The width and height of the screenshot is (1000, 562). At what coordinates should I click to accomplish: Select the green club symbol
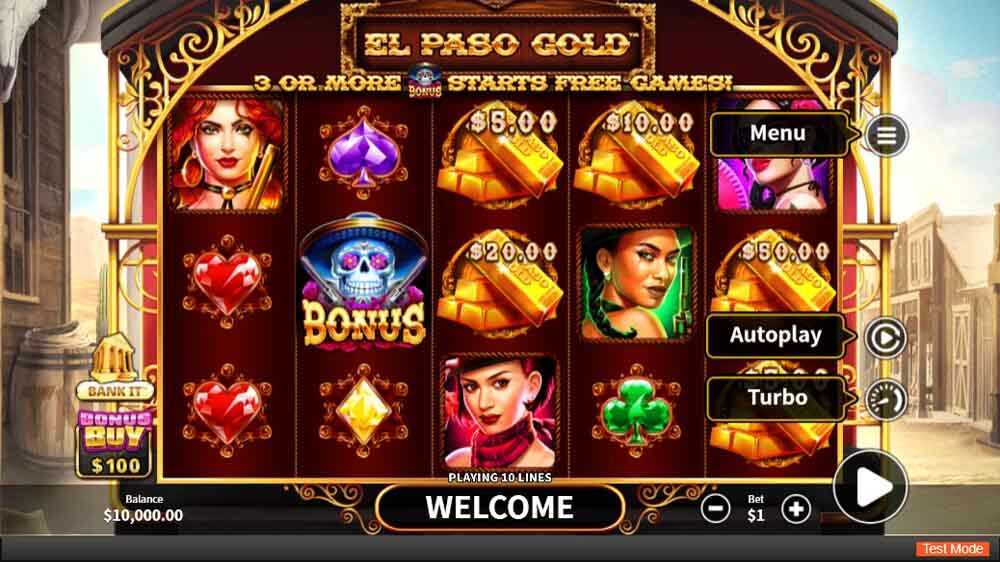click(x=636, y=411)
